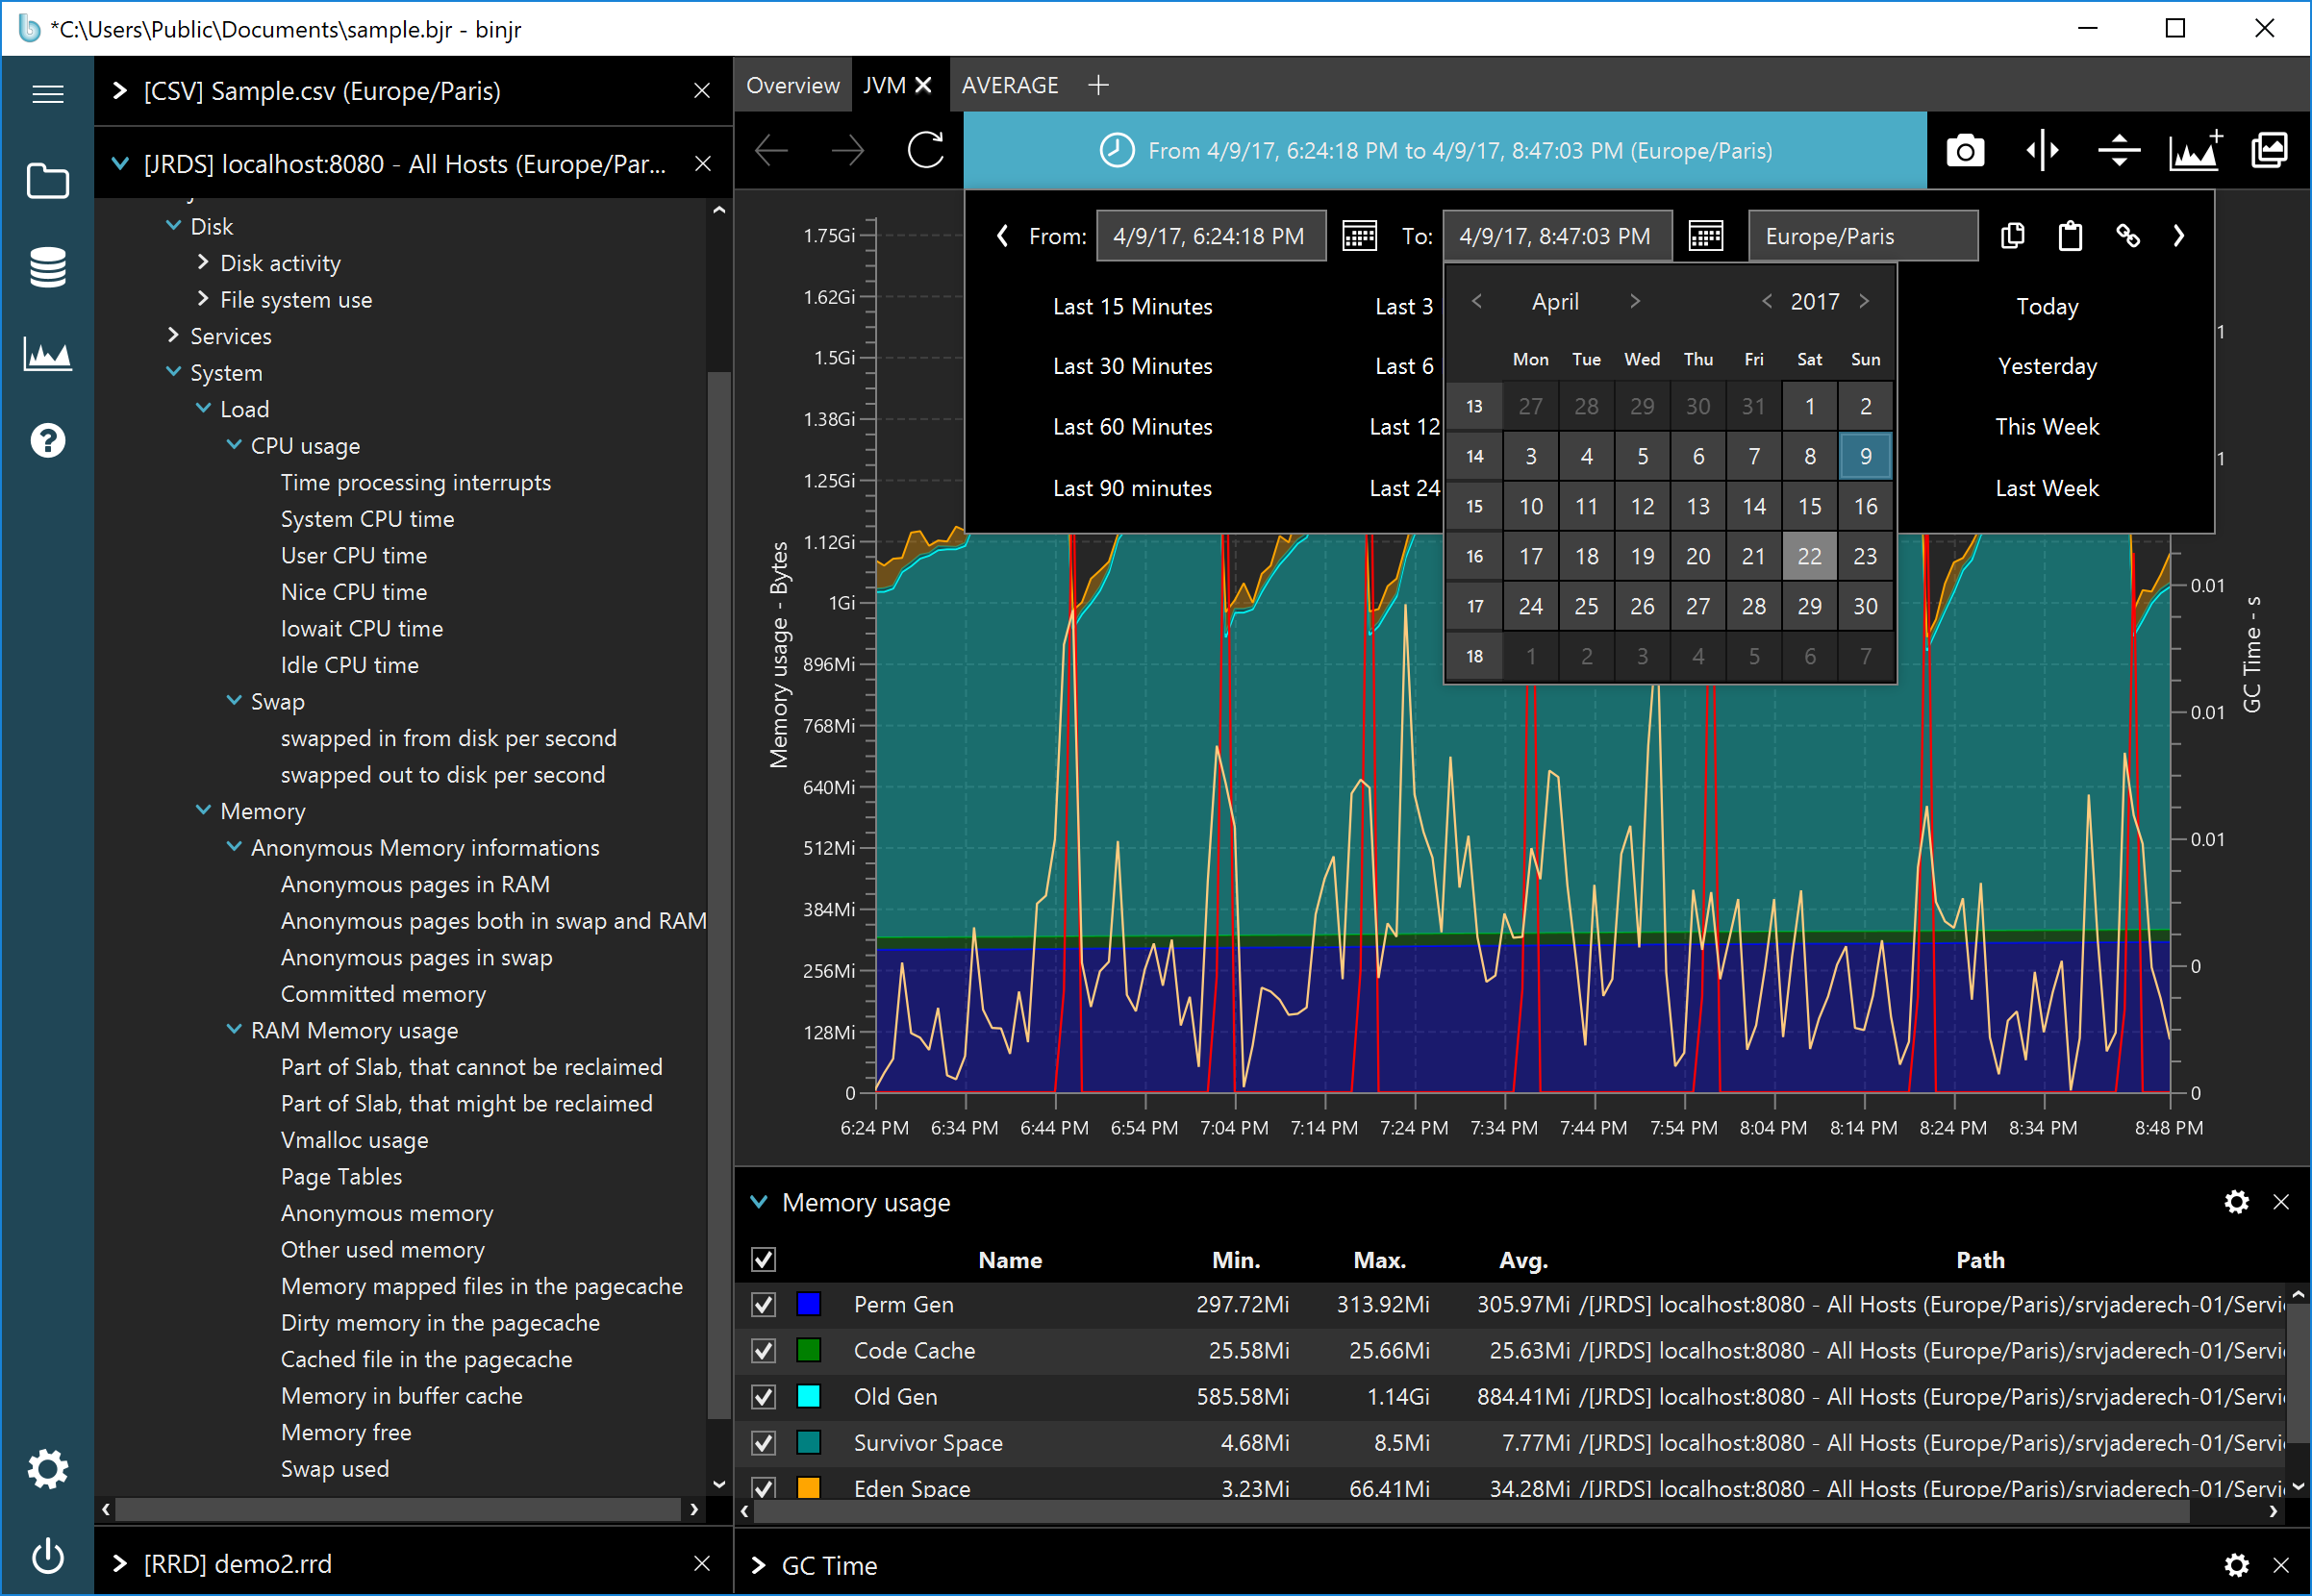Collapse the CPU usage node
This screenshot has width=2312, height=1596.
(x=234, y=444)
